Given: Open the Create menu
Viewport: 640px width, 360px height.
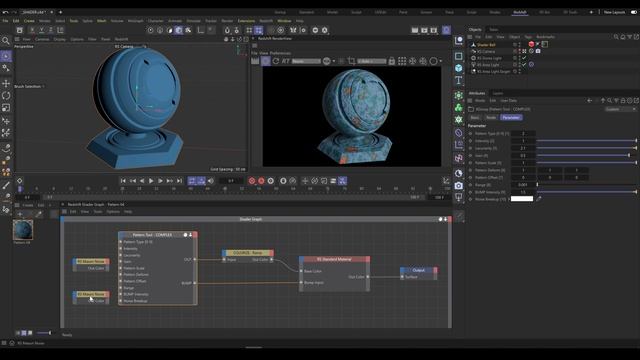Looking at the screenshot, I should coord(29,21).
